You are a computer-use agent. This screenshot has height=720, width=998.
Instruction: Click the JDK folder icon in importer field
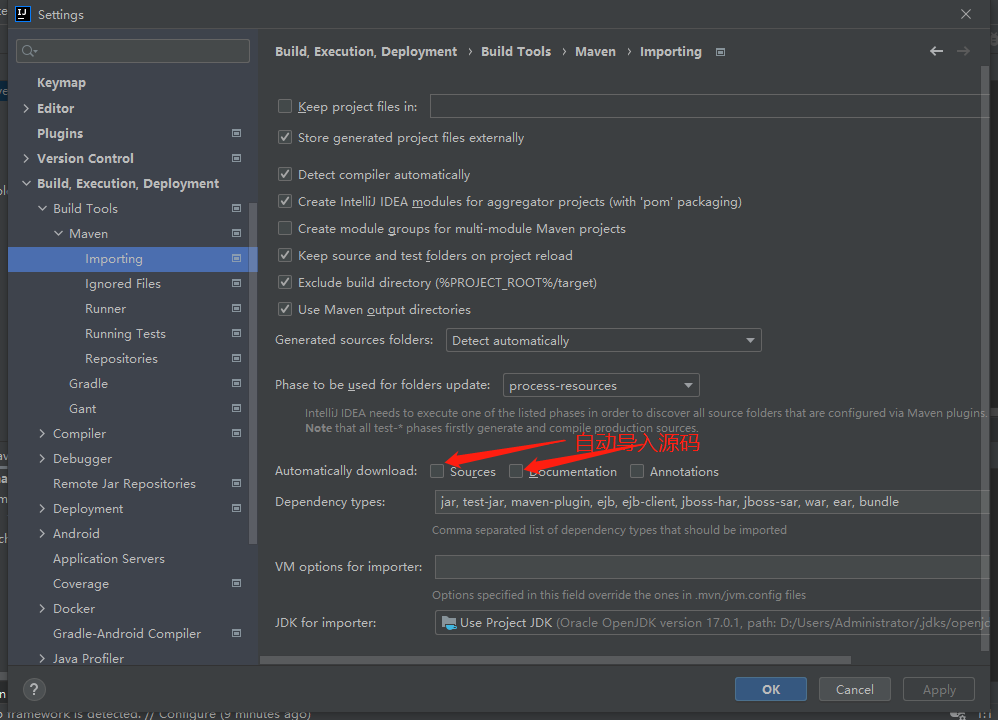click(449, 623)
